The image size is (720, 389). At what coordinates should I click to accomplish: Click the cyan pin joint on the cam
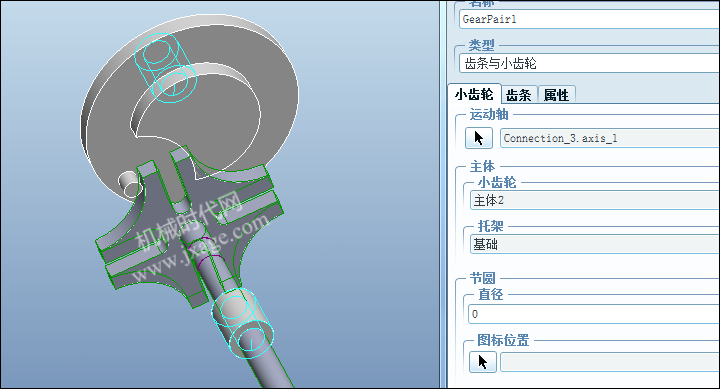pyautogui.click(x=165, y=68)
